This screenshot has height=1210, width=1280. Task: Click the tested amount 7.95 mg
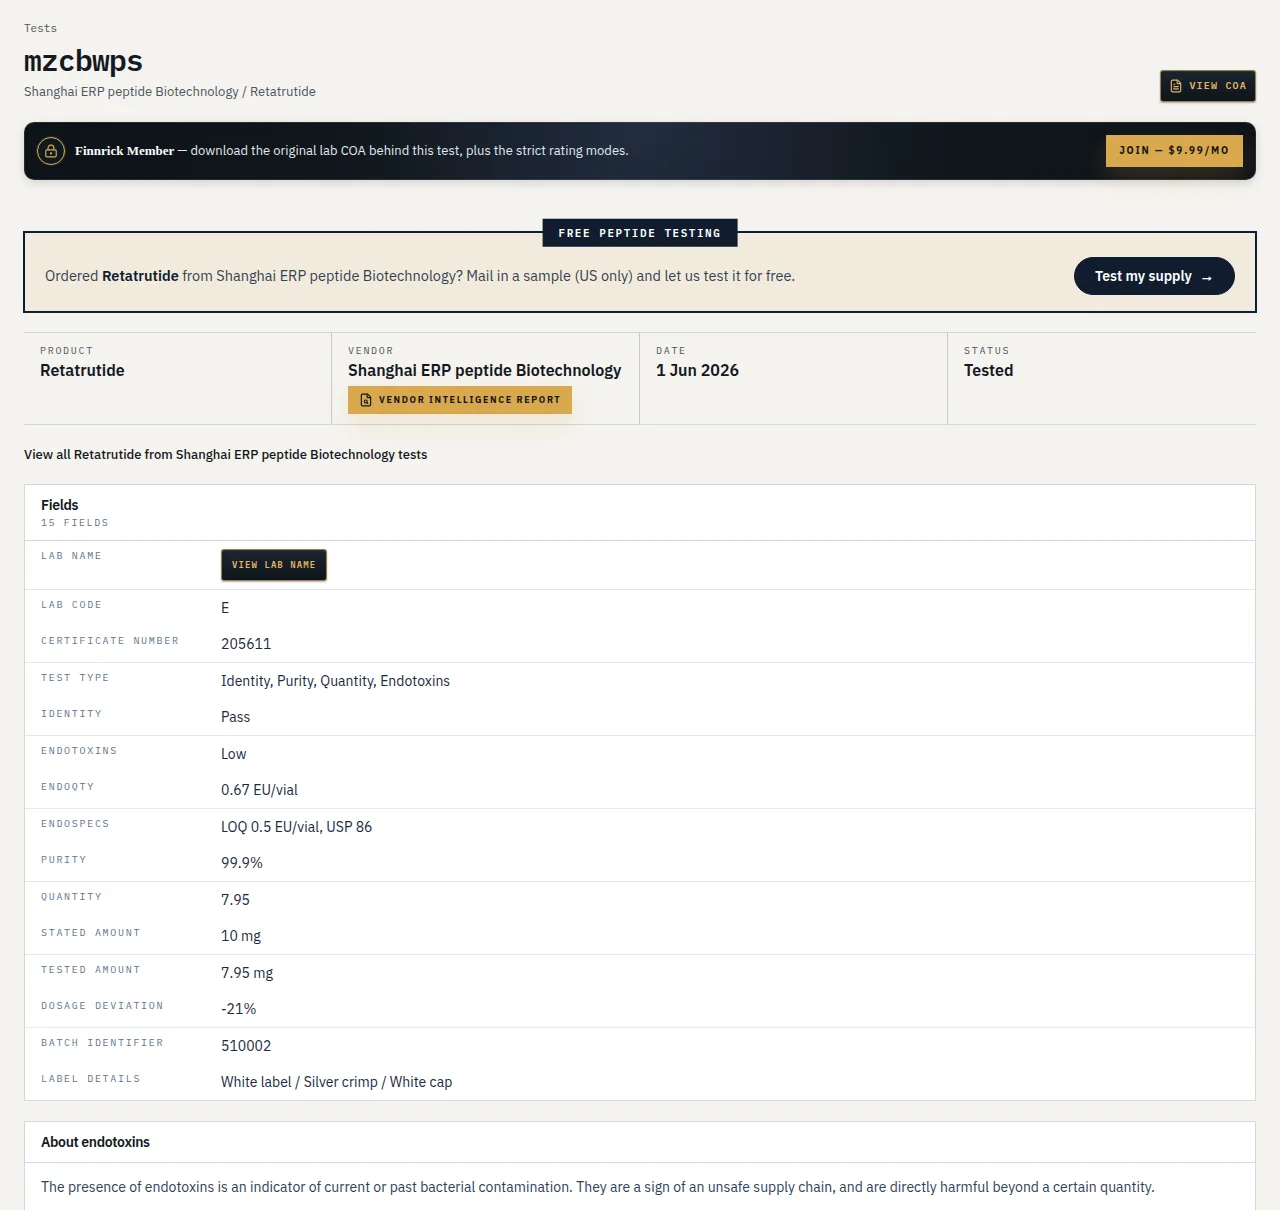click(247, 973)
